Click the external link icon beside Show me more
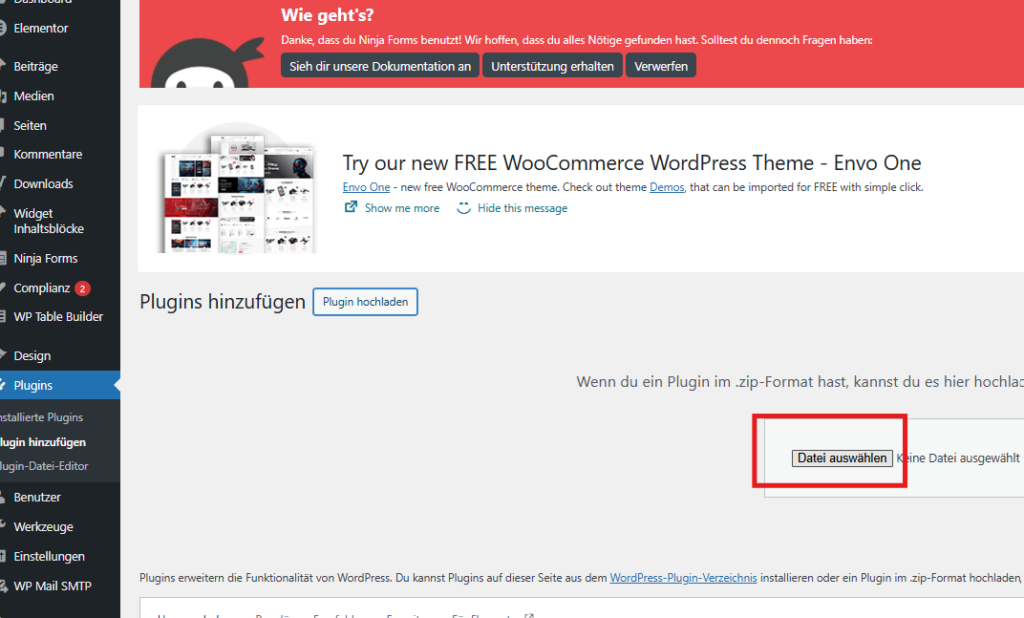This screenshot has height=618, width=1024. [351, 208]
